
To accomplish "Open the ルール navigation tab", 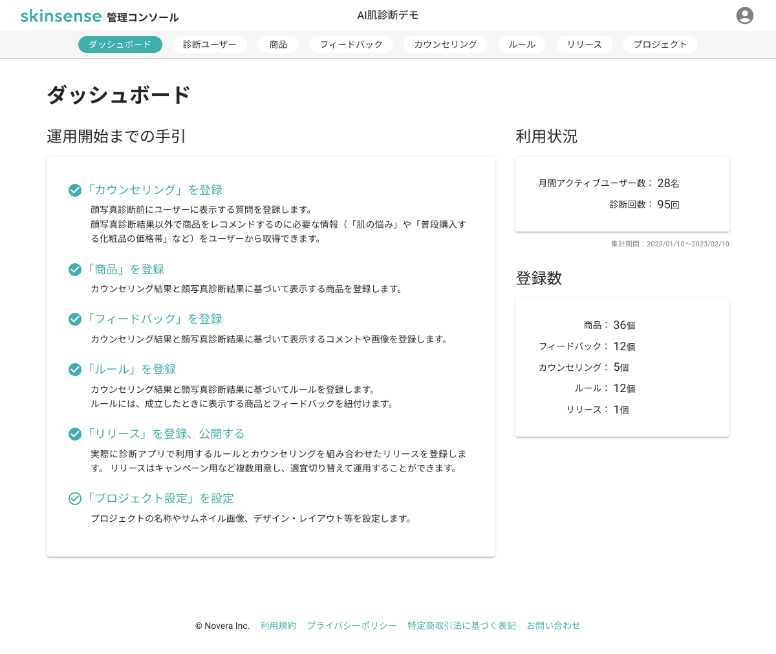I will pyautogui.click(x=522, y=45).
